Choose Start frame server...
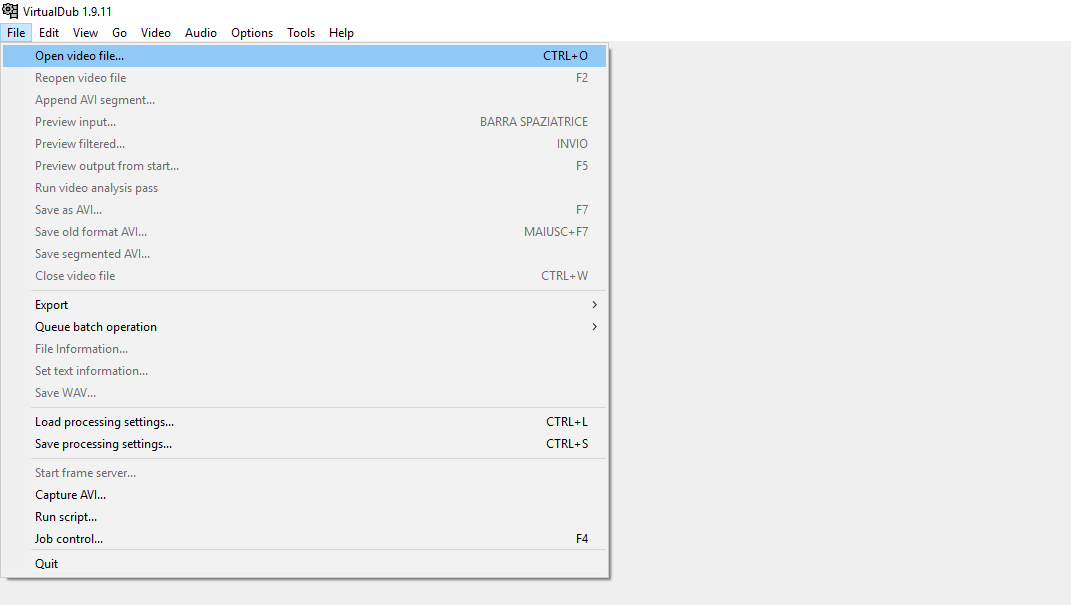The height and width of the screenshot is (605, 1071). [305, 473]
